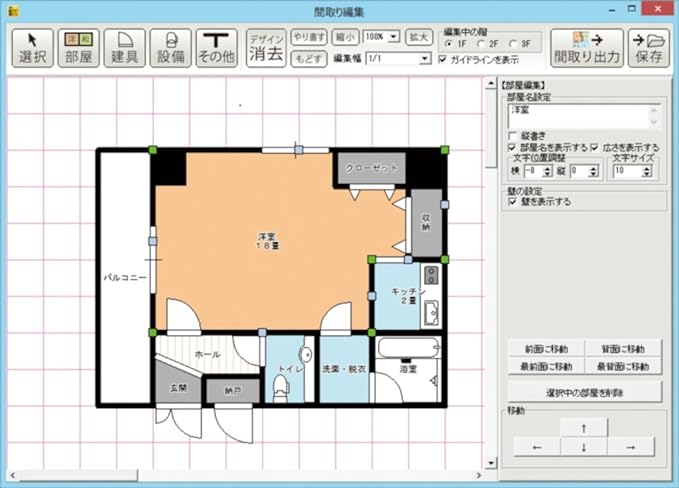The width and height of the screenshot is (679, 488).
Task: Select the 1F floor radio button
Action: coord(449,44)
